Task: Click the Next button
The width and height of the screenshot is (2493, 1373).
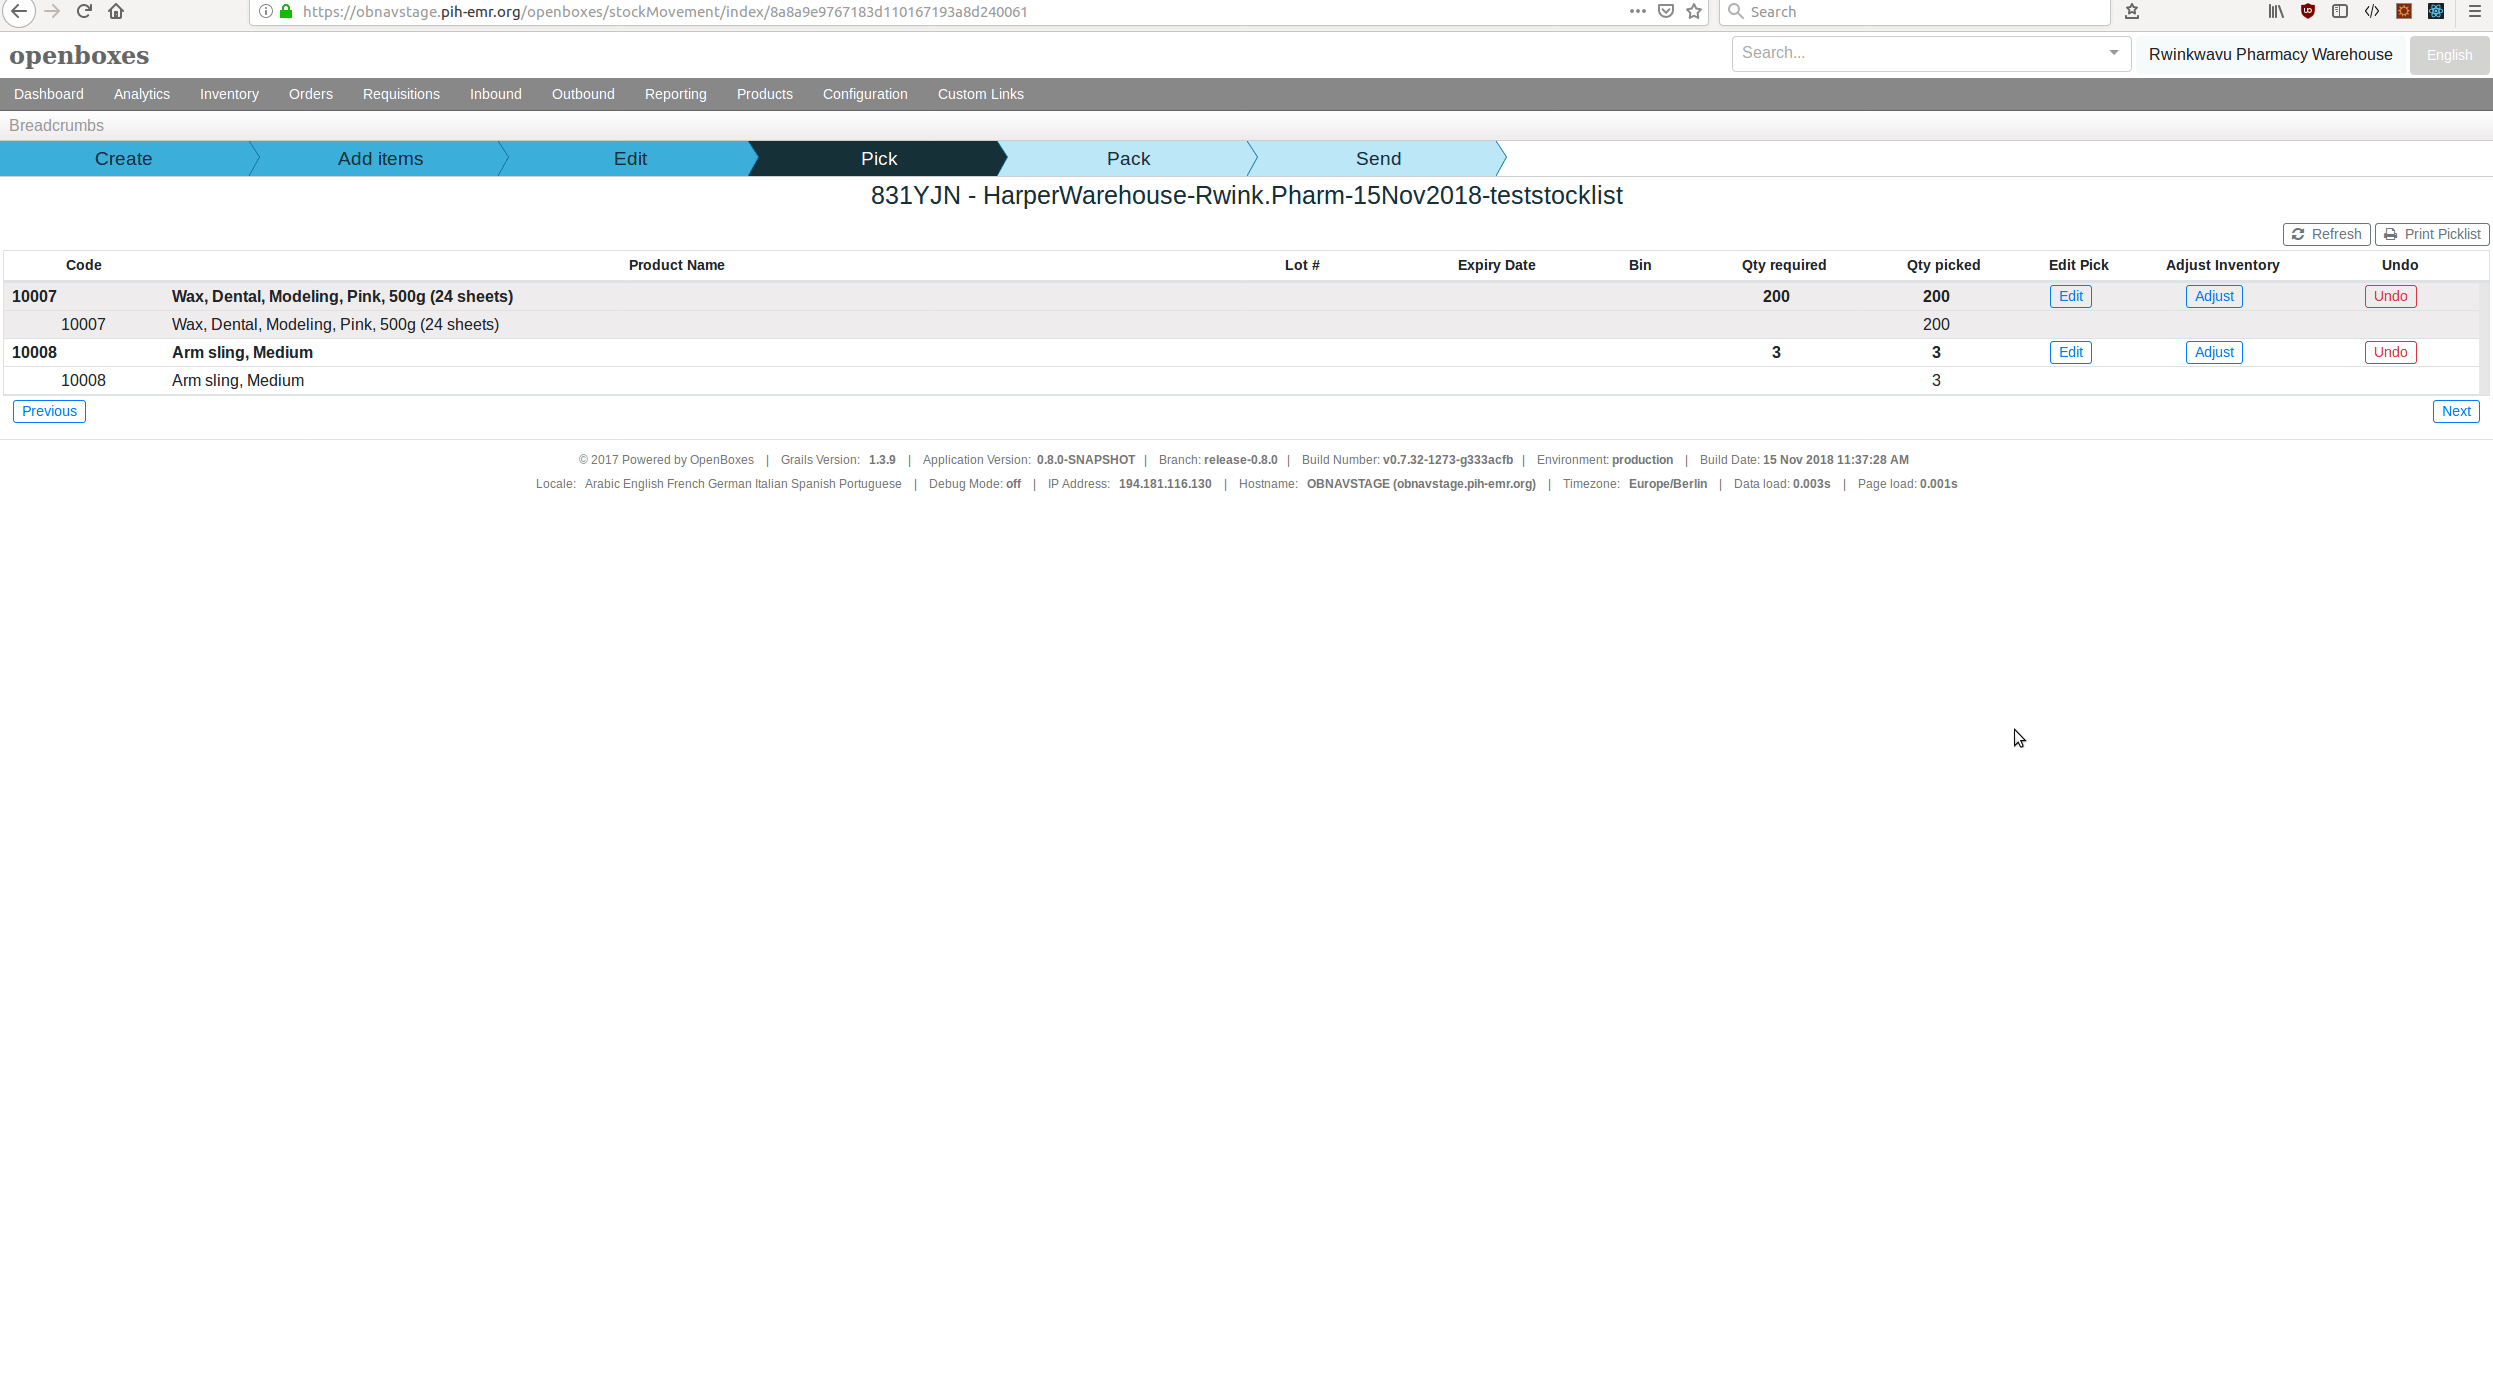Action: (x=2455, y=411)
